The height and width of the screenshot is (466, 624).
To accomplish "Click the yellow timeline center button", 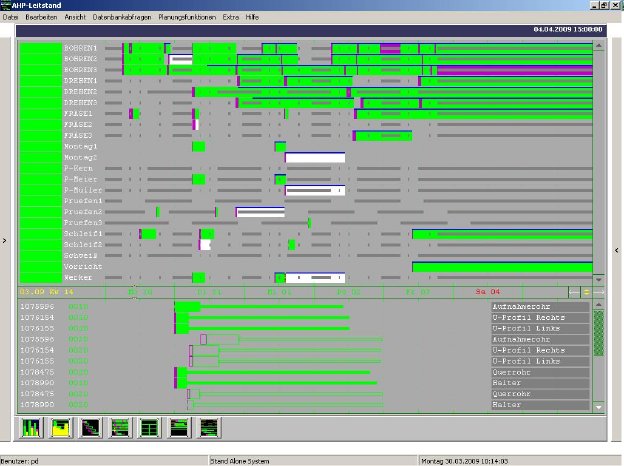I will [586, 291].
